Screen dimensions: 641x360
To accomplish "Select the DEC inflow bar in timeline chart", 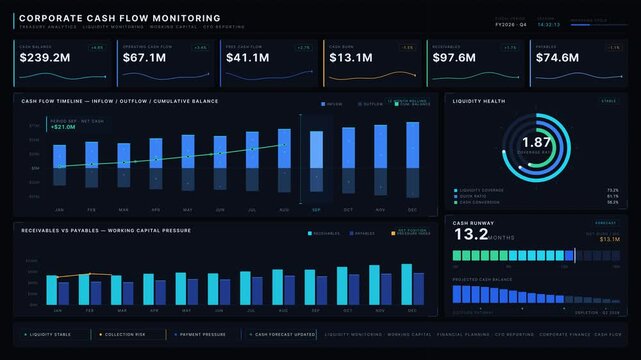I will [412, 145].
